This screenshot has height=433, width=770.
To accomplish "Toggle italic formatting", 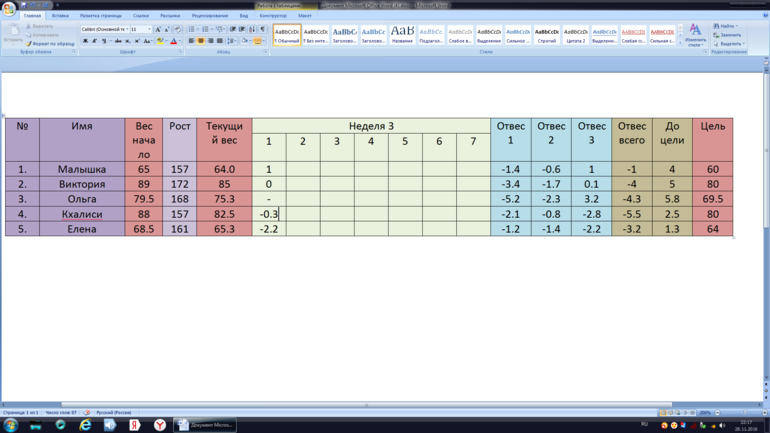I will pyautogui.click(x=94, y=41).
